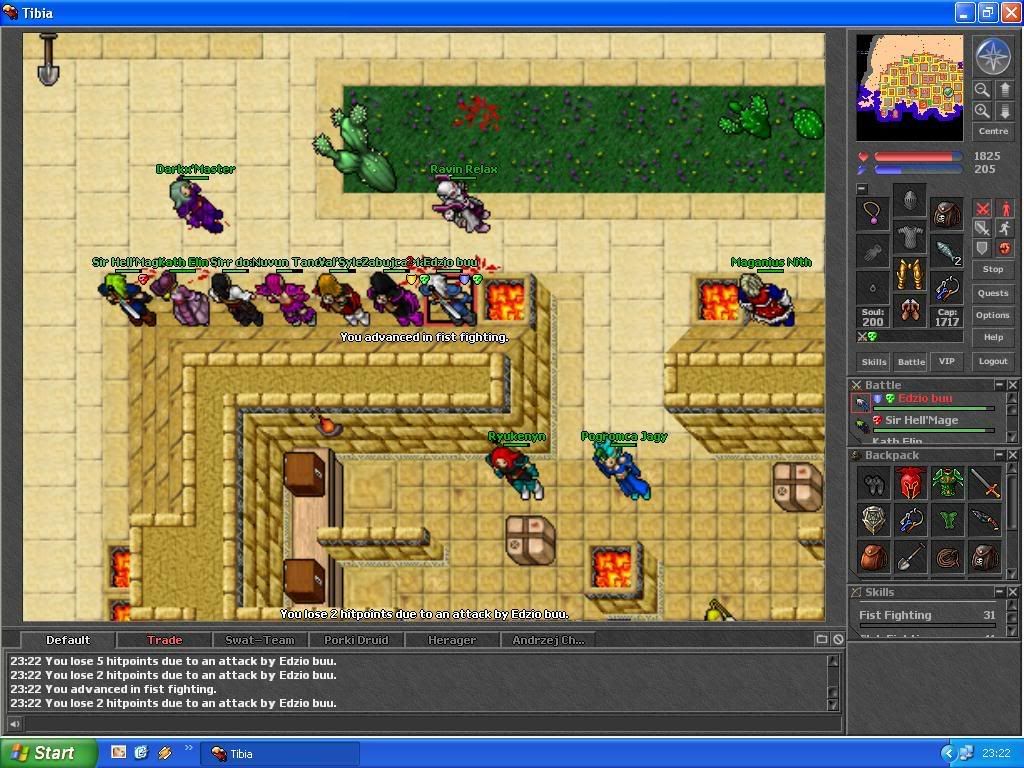The height and width of the screenshot is (768, 1024).
Task: Set balanced fight mode
Action: tap(982, 228)
